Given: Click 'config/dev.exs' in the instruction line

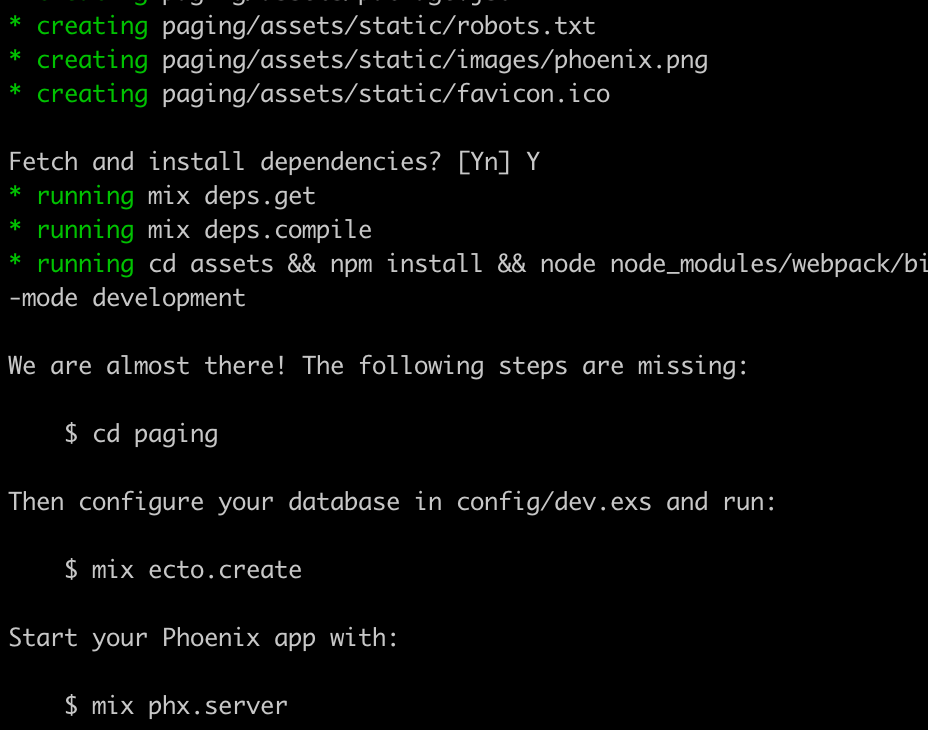Looking at the screenshot, I should tap(554, 503).
